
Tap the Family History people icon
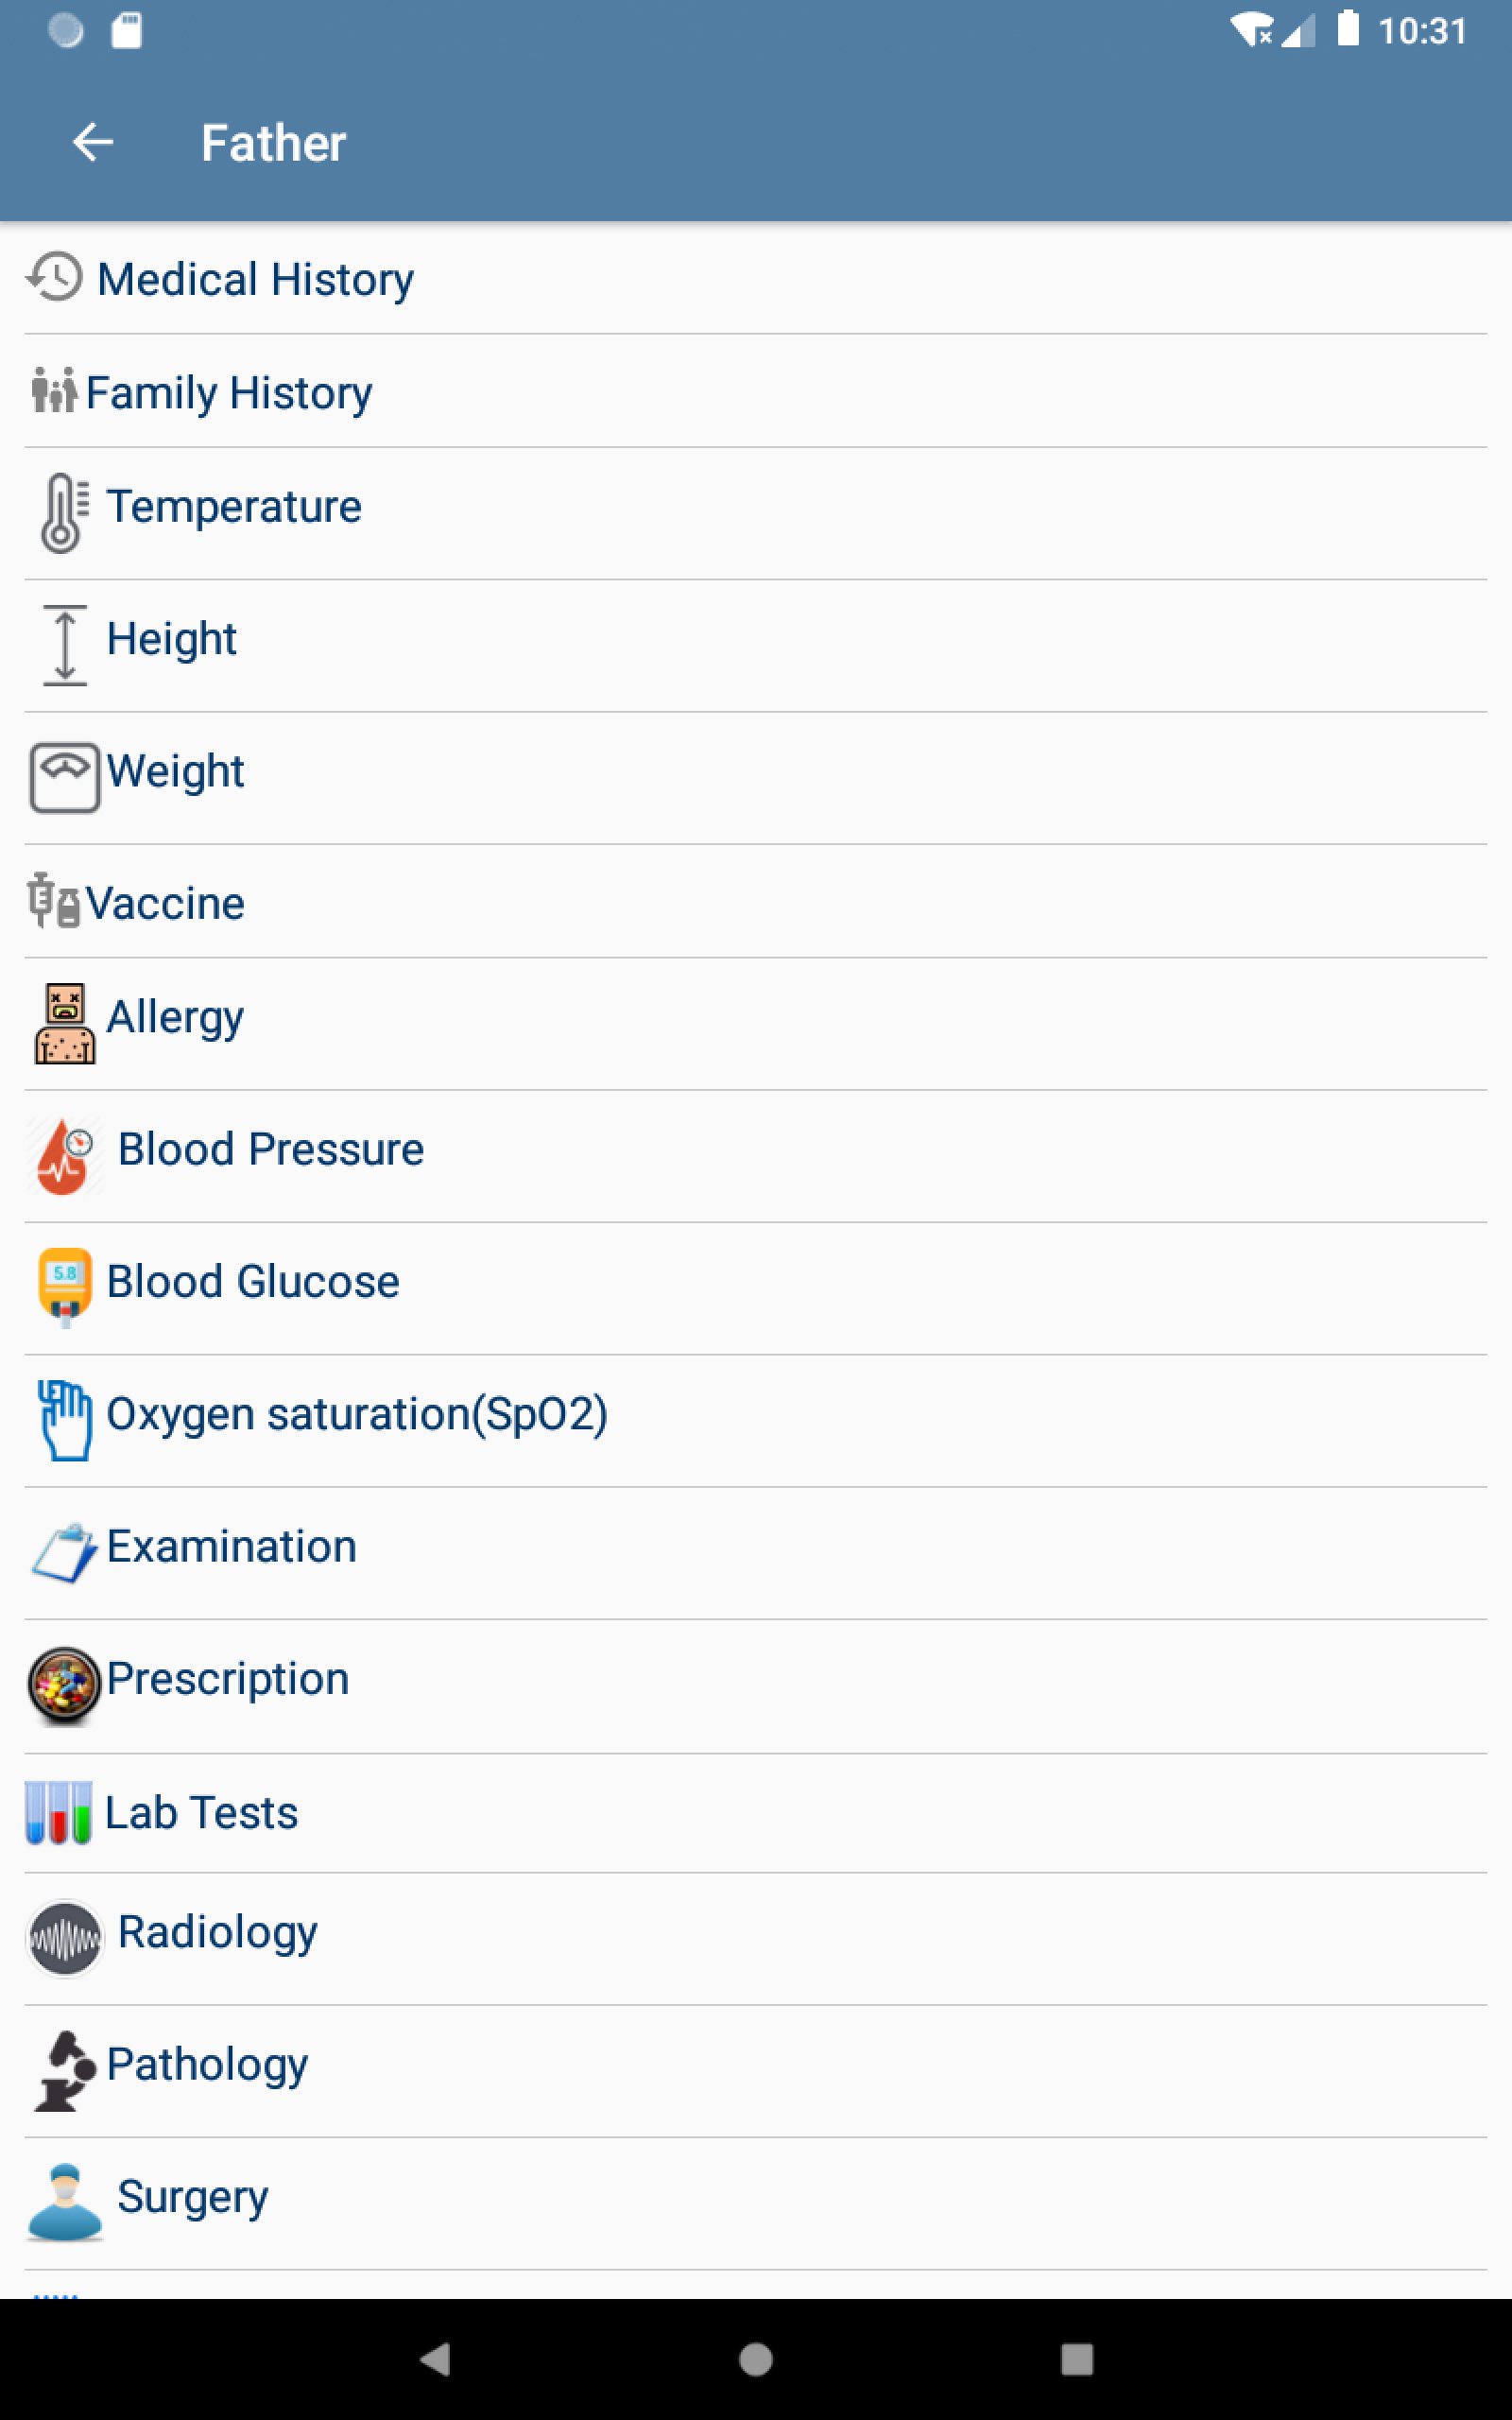click(54, 391)
